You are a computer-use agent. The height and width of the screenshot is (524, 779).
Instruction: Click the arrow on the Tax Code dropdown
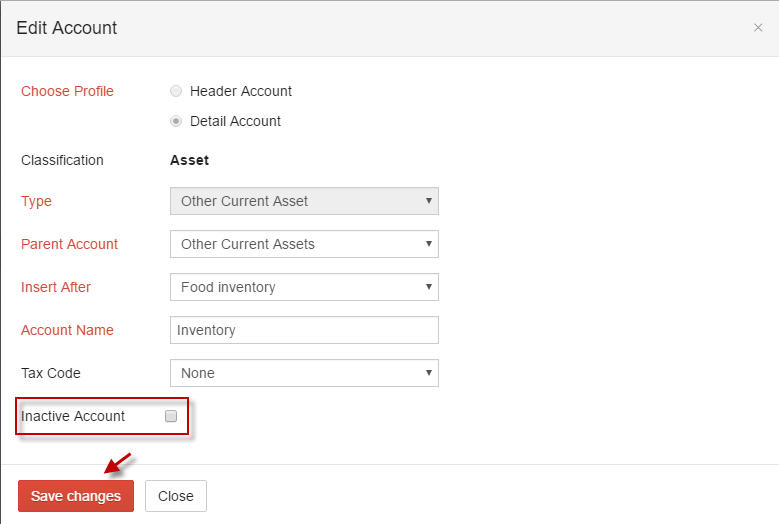428,373
